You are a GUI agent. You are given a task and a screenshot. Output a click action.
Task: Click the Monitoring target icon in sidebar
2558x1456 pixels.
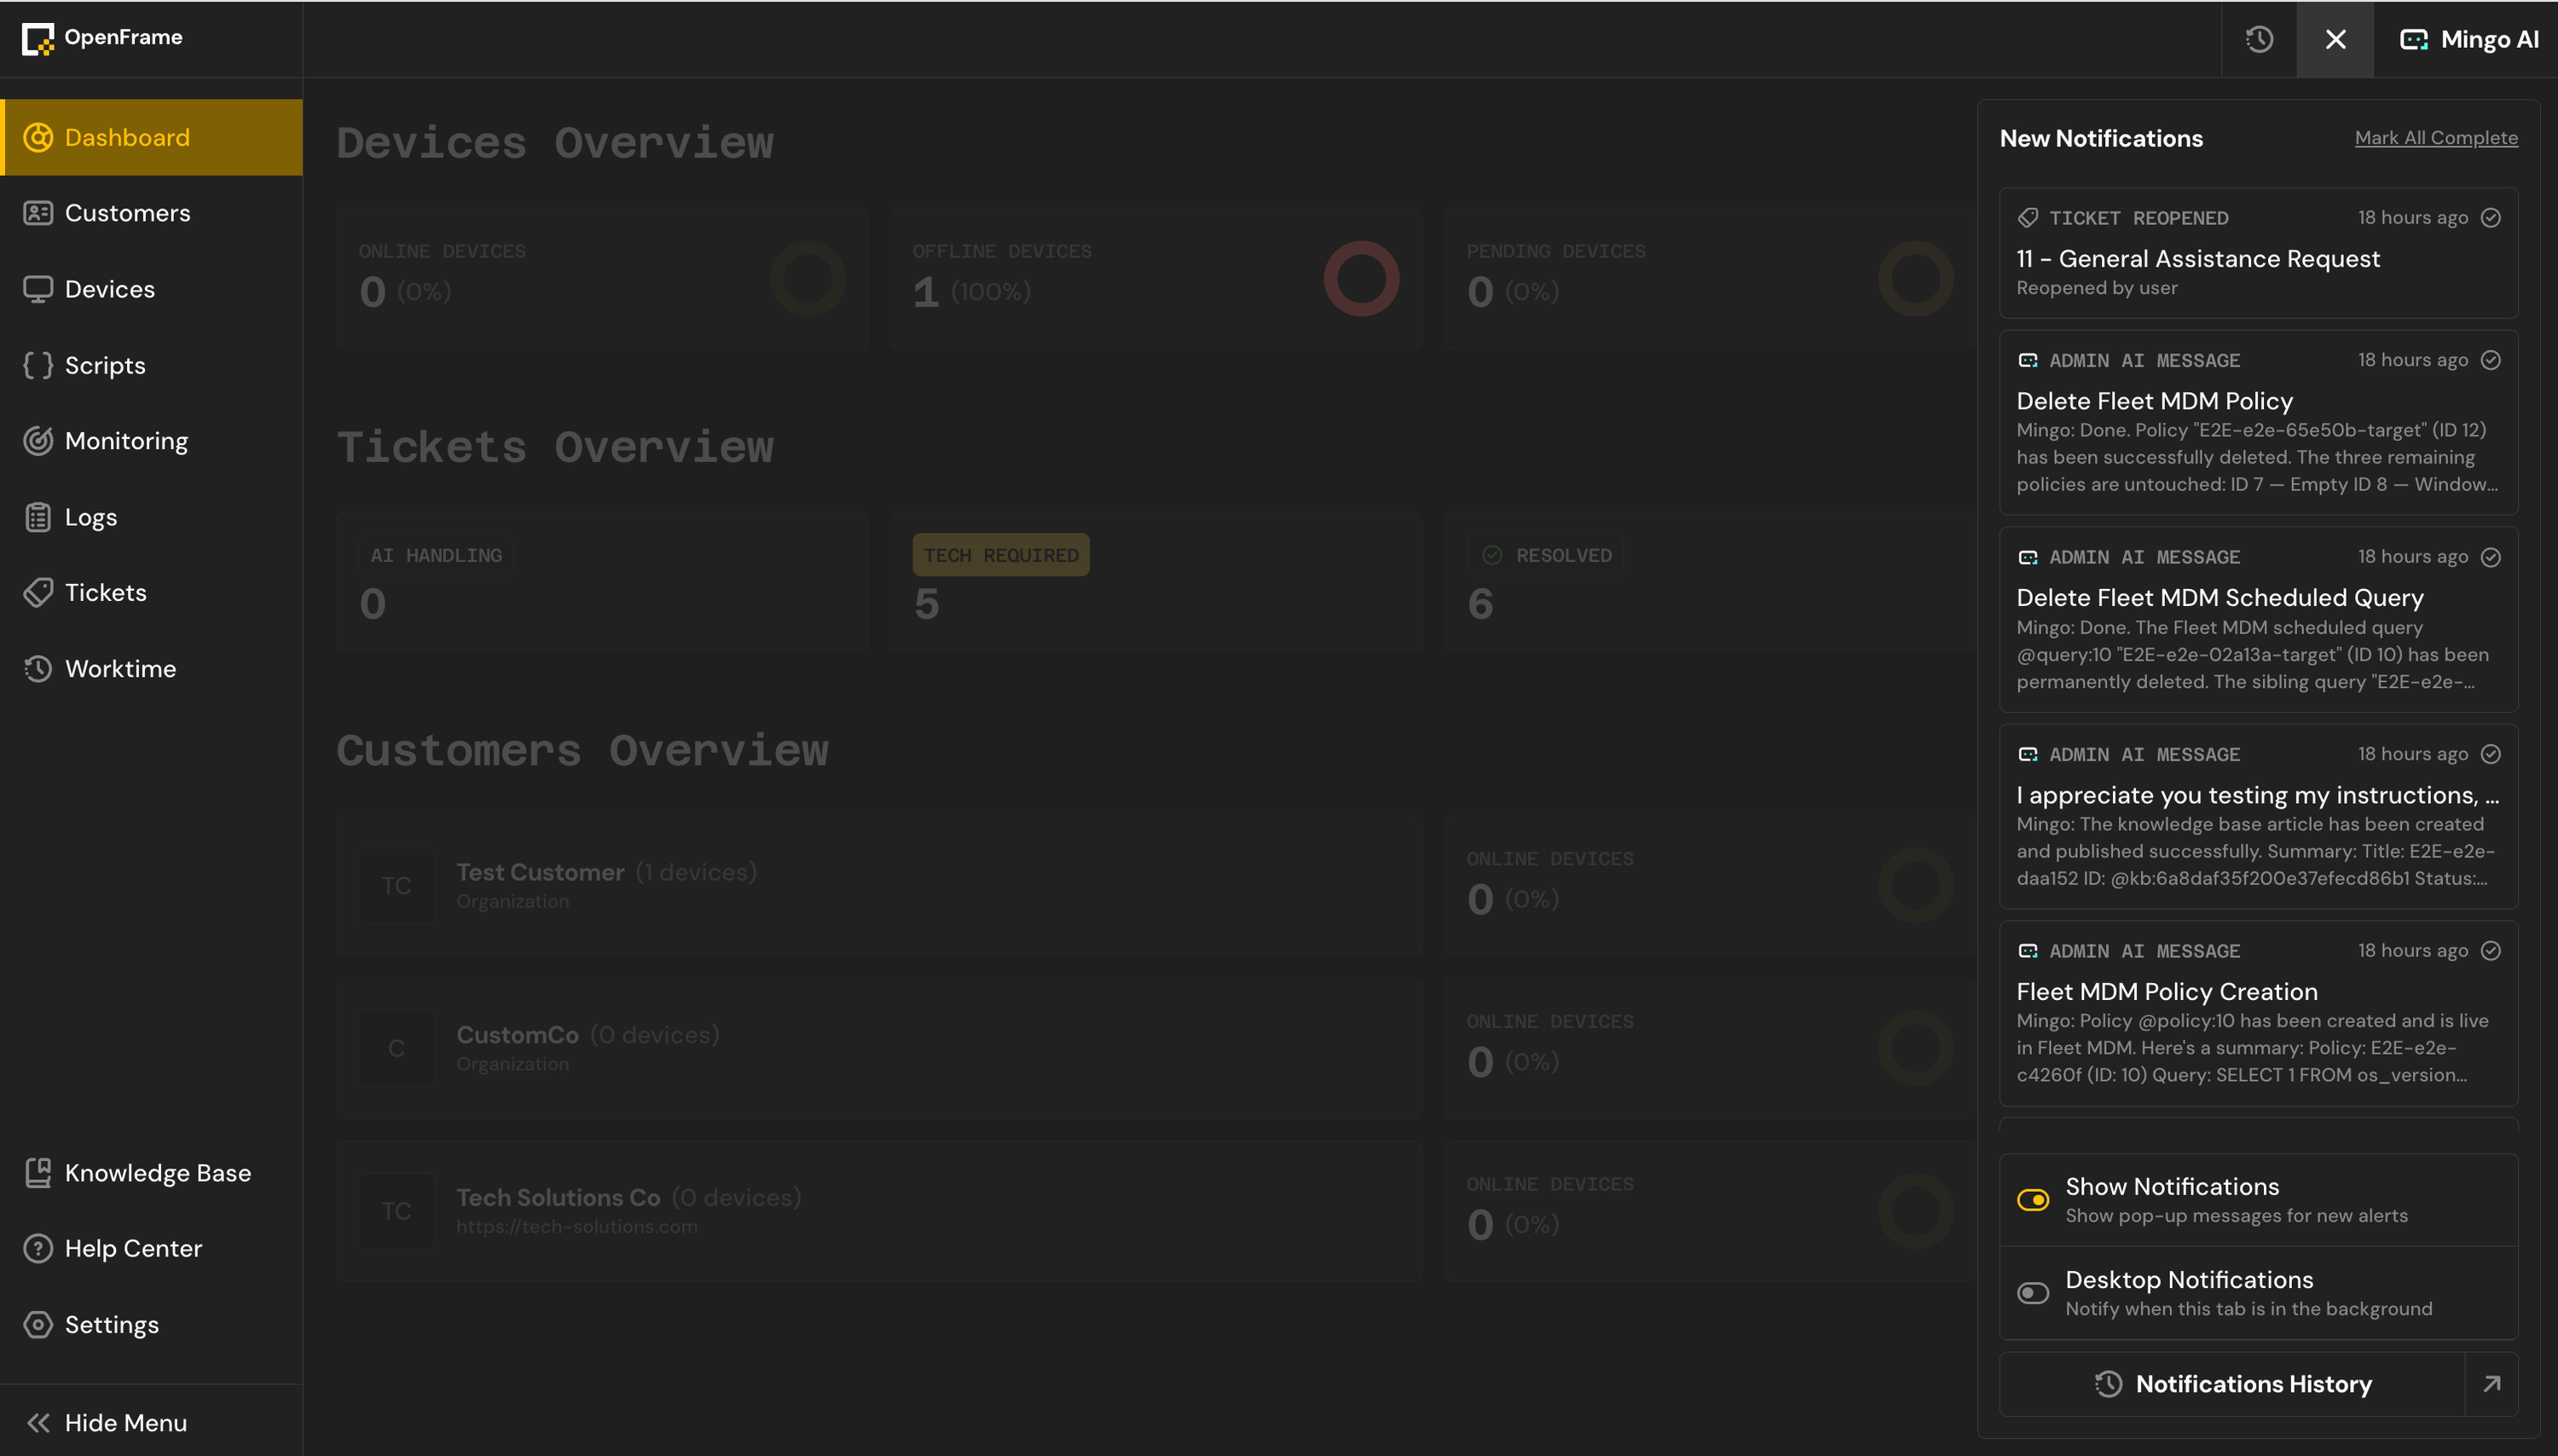[38, 441]
